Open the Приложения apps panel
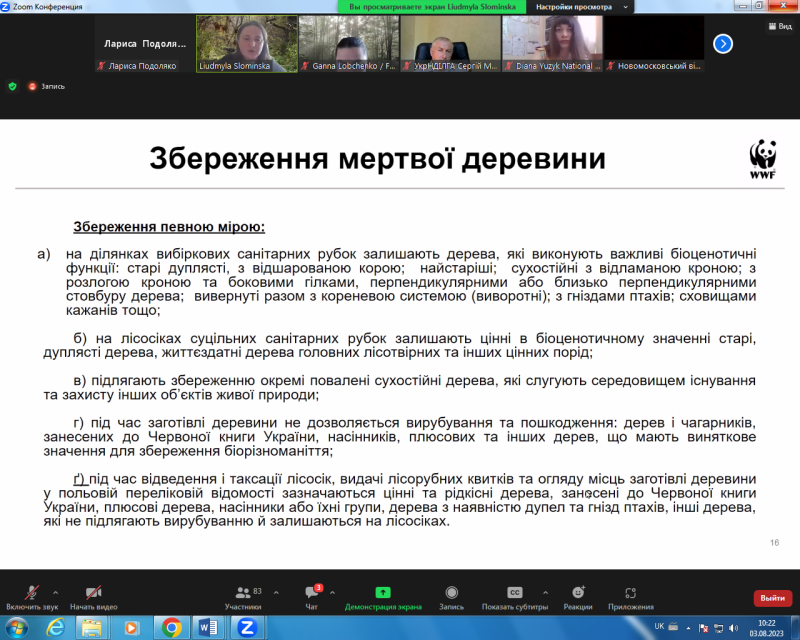The width and height of the screenshot is (800, 640). 630,593
